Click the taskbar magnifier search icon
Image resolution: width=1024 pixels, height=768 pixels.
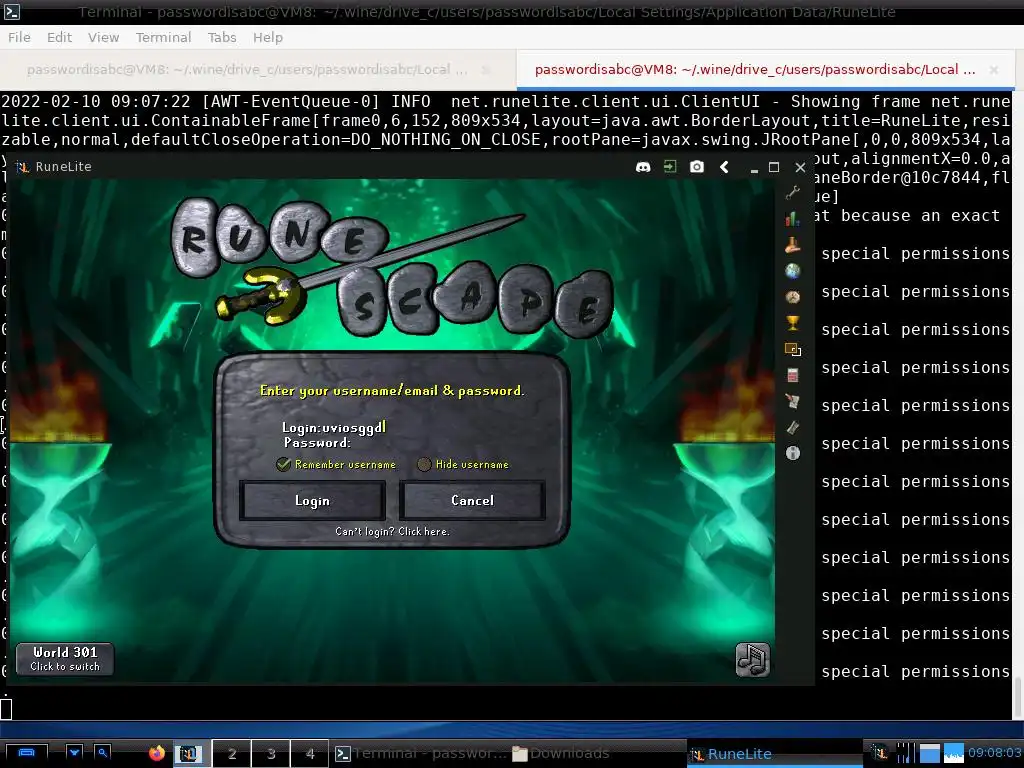[x=103, y=753]
